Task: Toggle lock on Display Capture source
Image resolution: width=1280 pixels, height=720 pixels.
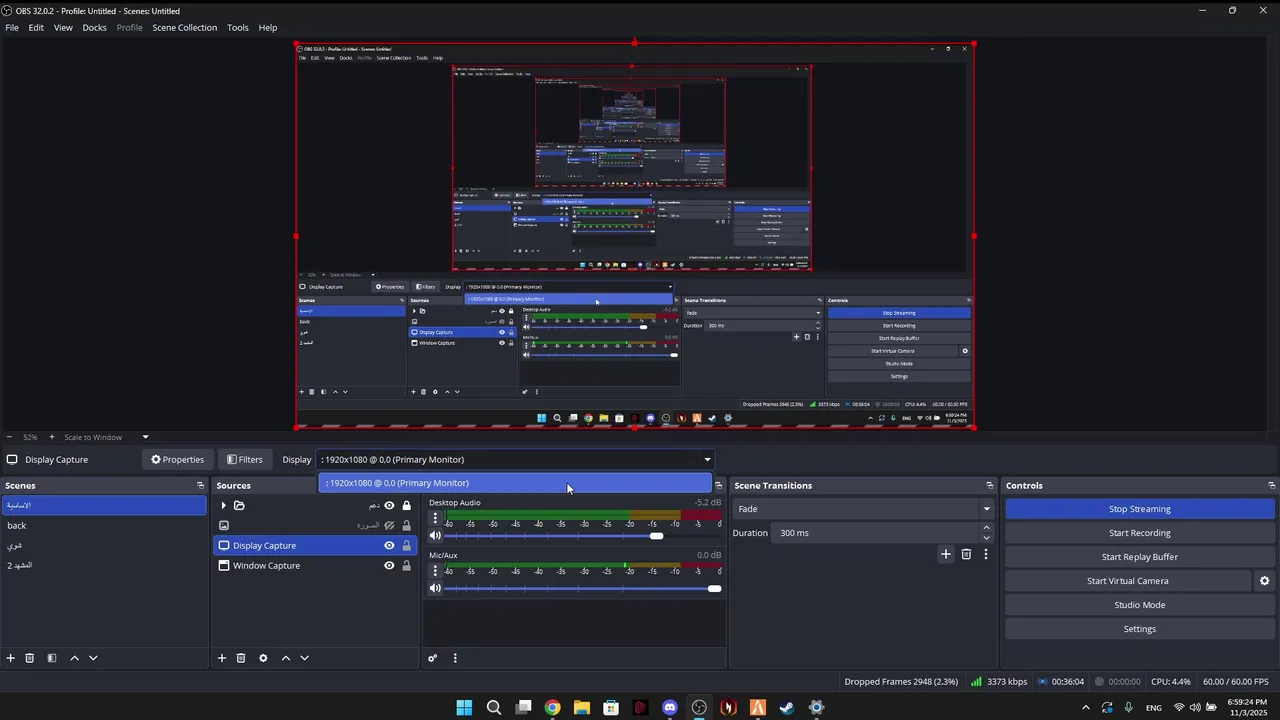Action: tap(406, 546)
